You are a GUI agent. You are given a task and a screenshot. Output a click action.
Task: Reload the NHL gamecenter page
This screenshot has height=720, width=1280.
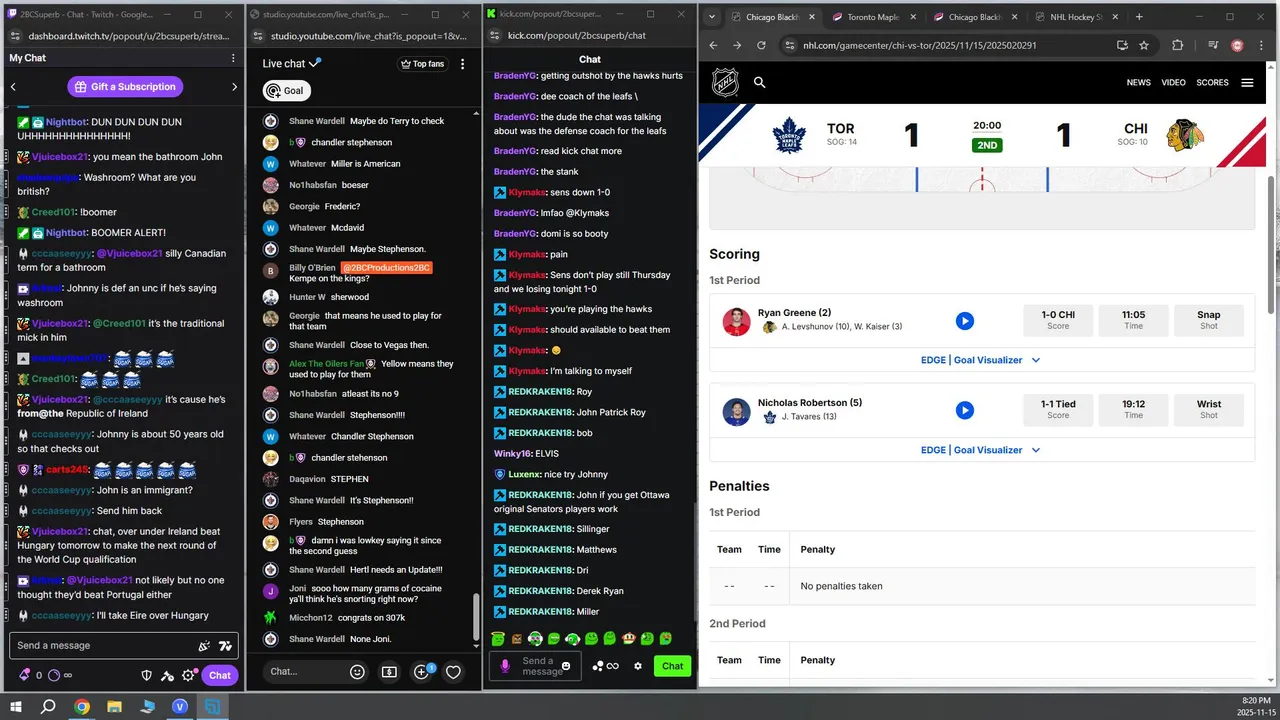pyautogui.click(x=761, y=45)
